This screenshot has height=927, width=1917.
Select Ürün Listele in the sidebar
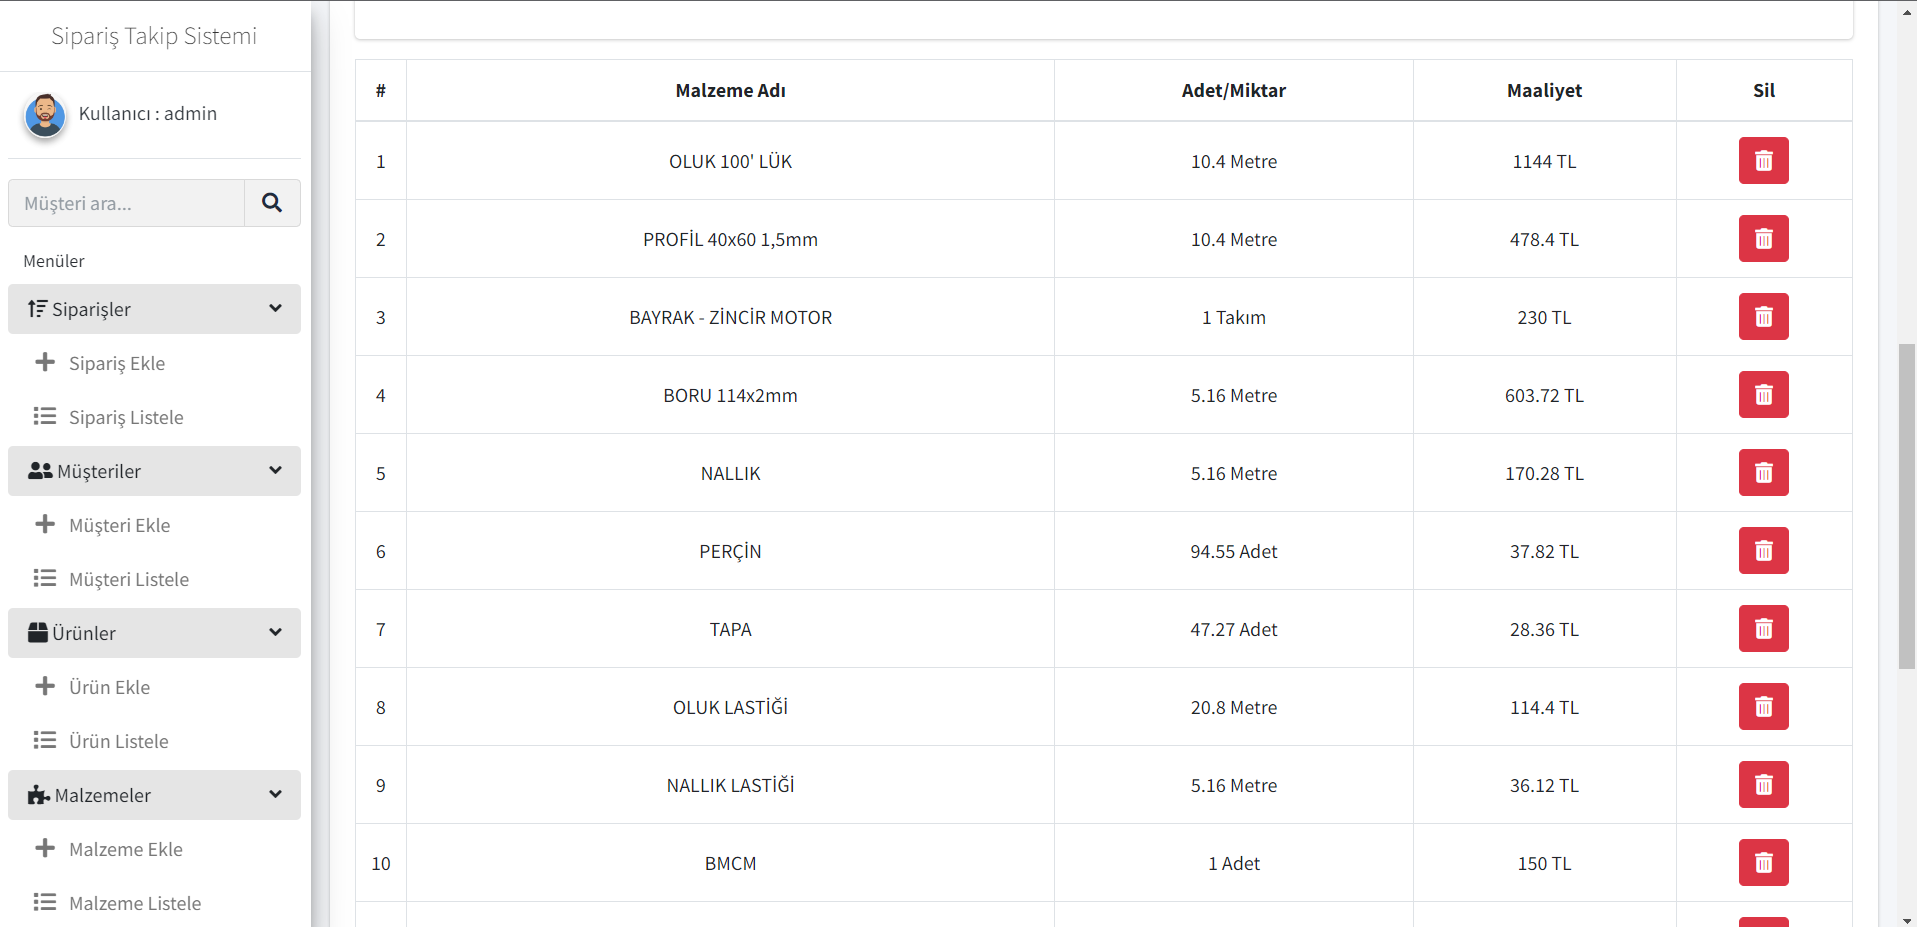(x=118, y=741)
